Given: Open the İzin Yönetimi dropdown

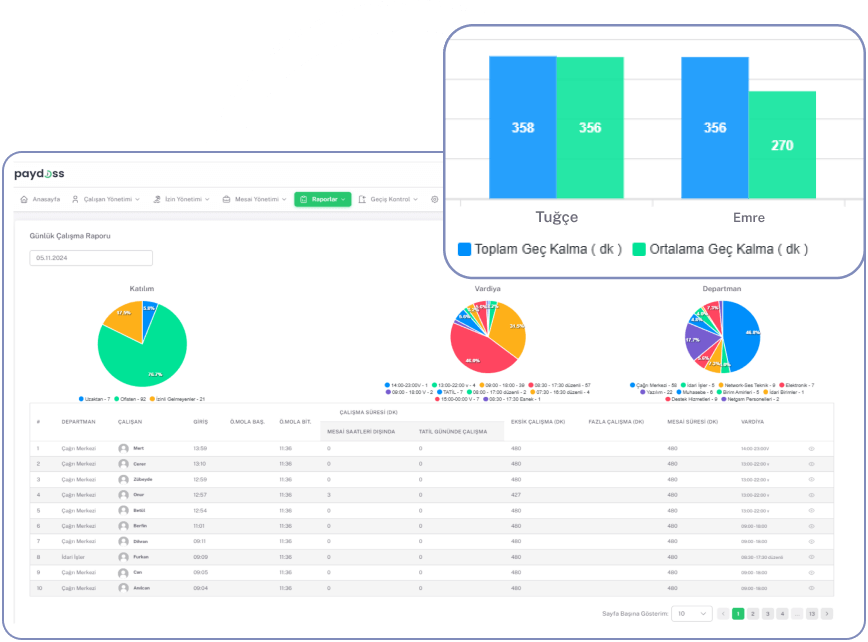Looking at the screenshot, I should 181,199.
